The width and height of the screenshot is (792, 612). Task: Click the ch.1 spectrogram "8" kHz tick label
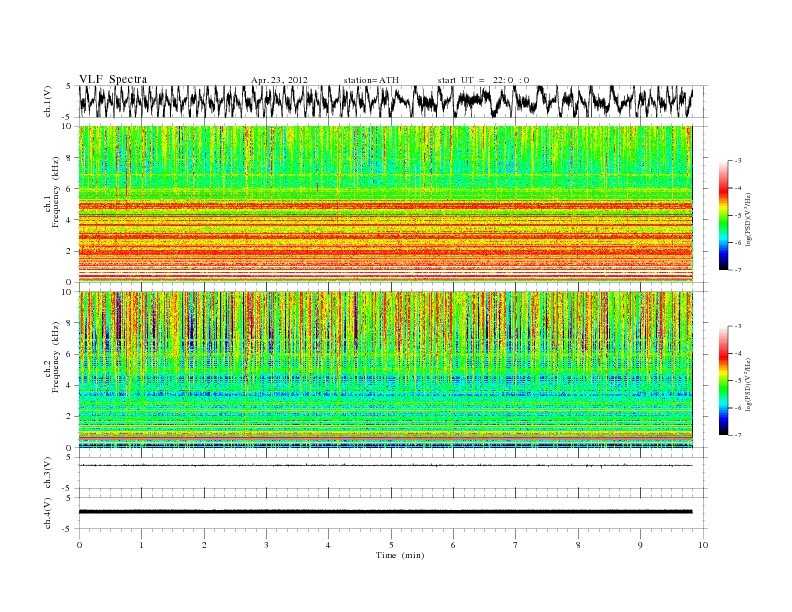coord(70,158)
